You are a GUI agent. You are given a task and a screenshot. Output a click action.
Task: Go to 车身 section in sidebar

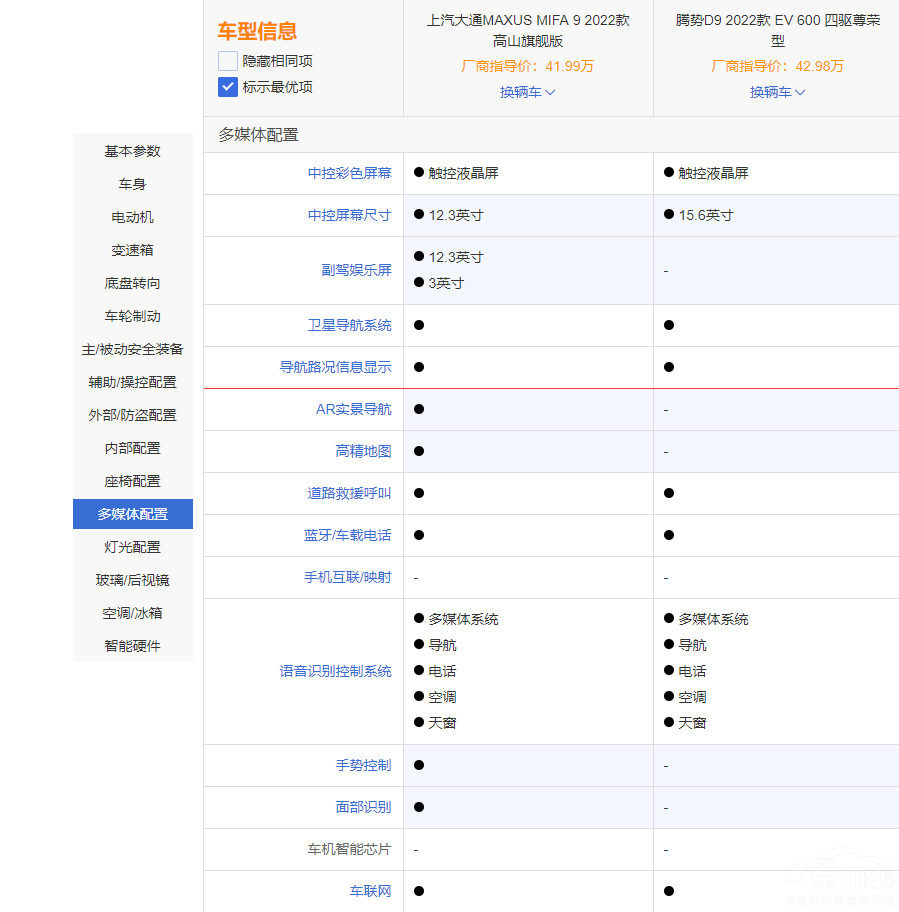point(133,184)
